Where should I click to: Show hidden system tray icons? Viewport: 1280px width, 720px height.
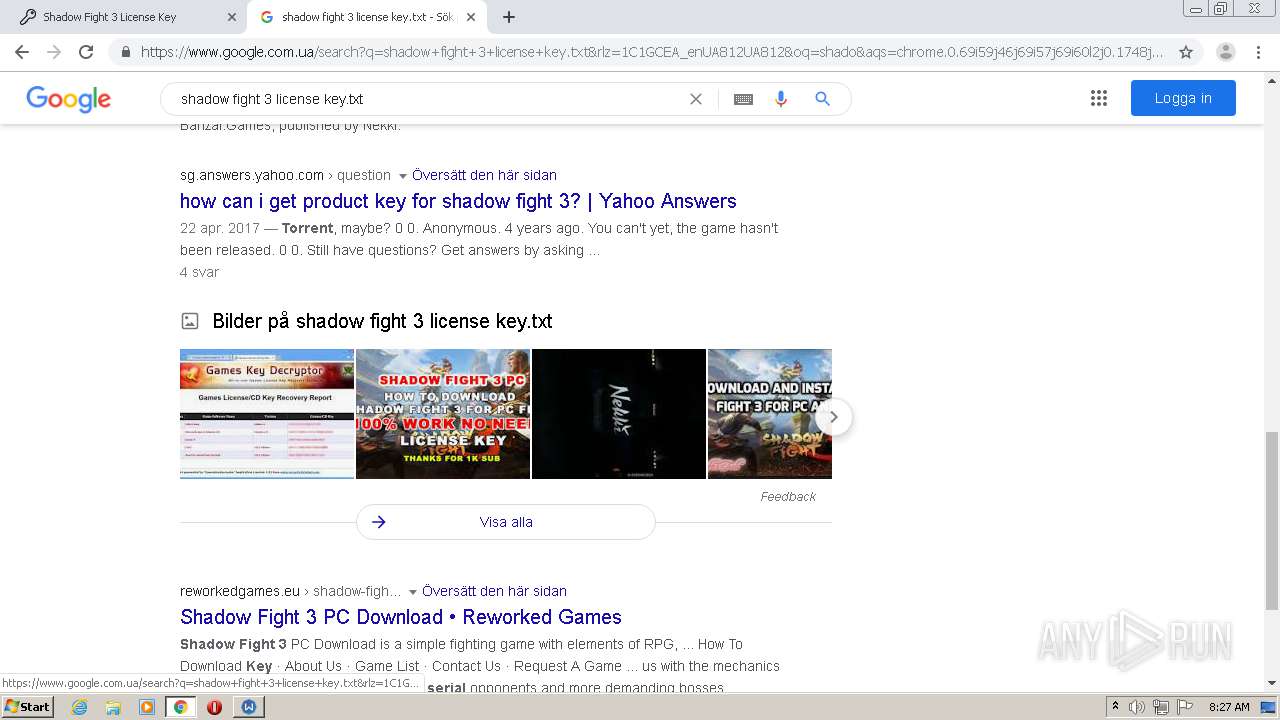1115,707
